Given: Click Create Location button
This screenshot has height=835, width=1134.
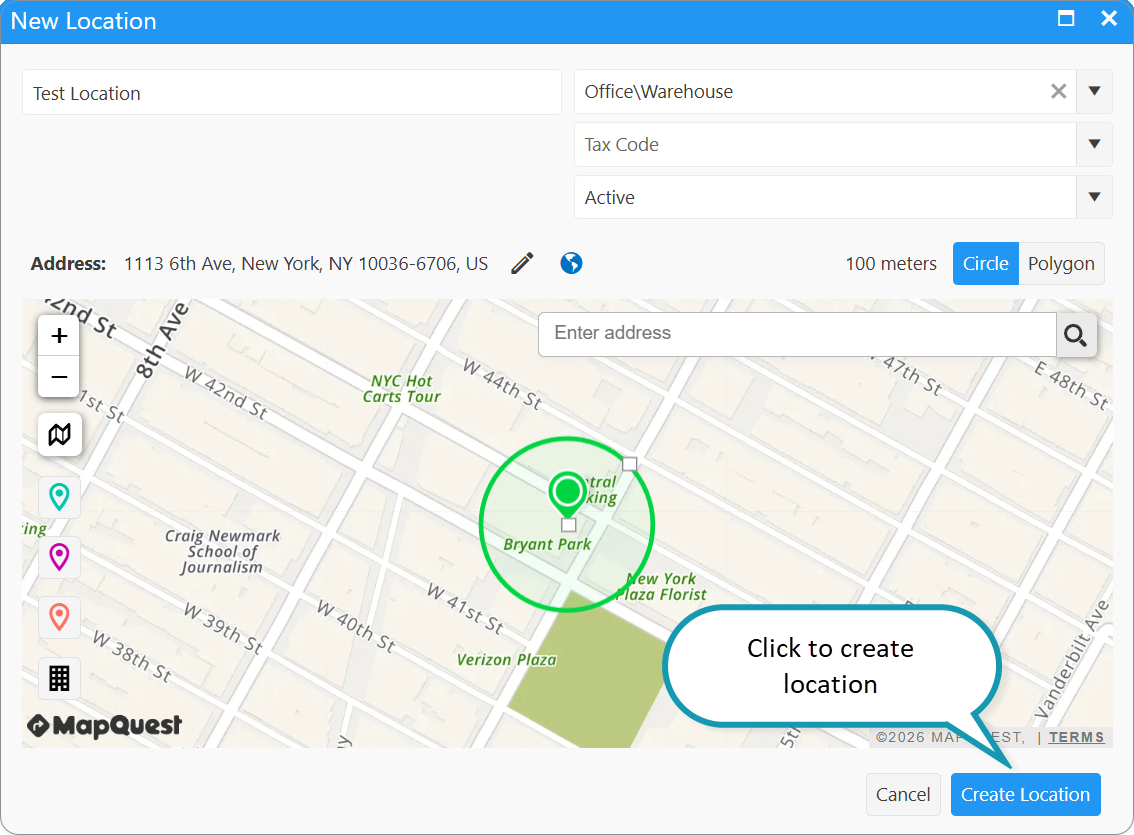Looking at the screenshot, I should [1026, 795].
